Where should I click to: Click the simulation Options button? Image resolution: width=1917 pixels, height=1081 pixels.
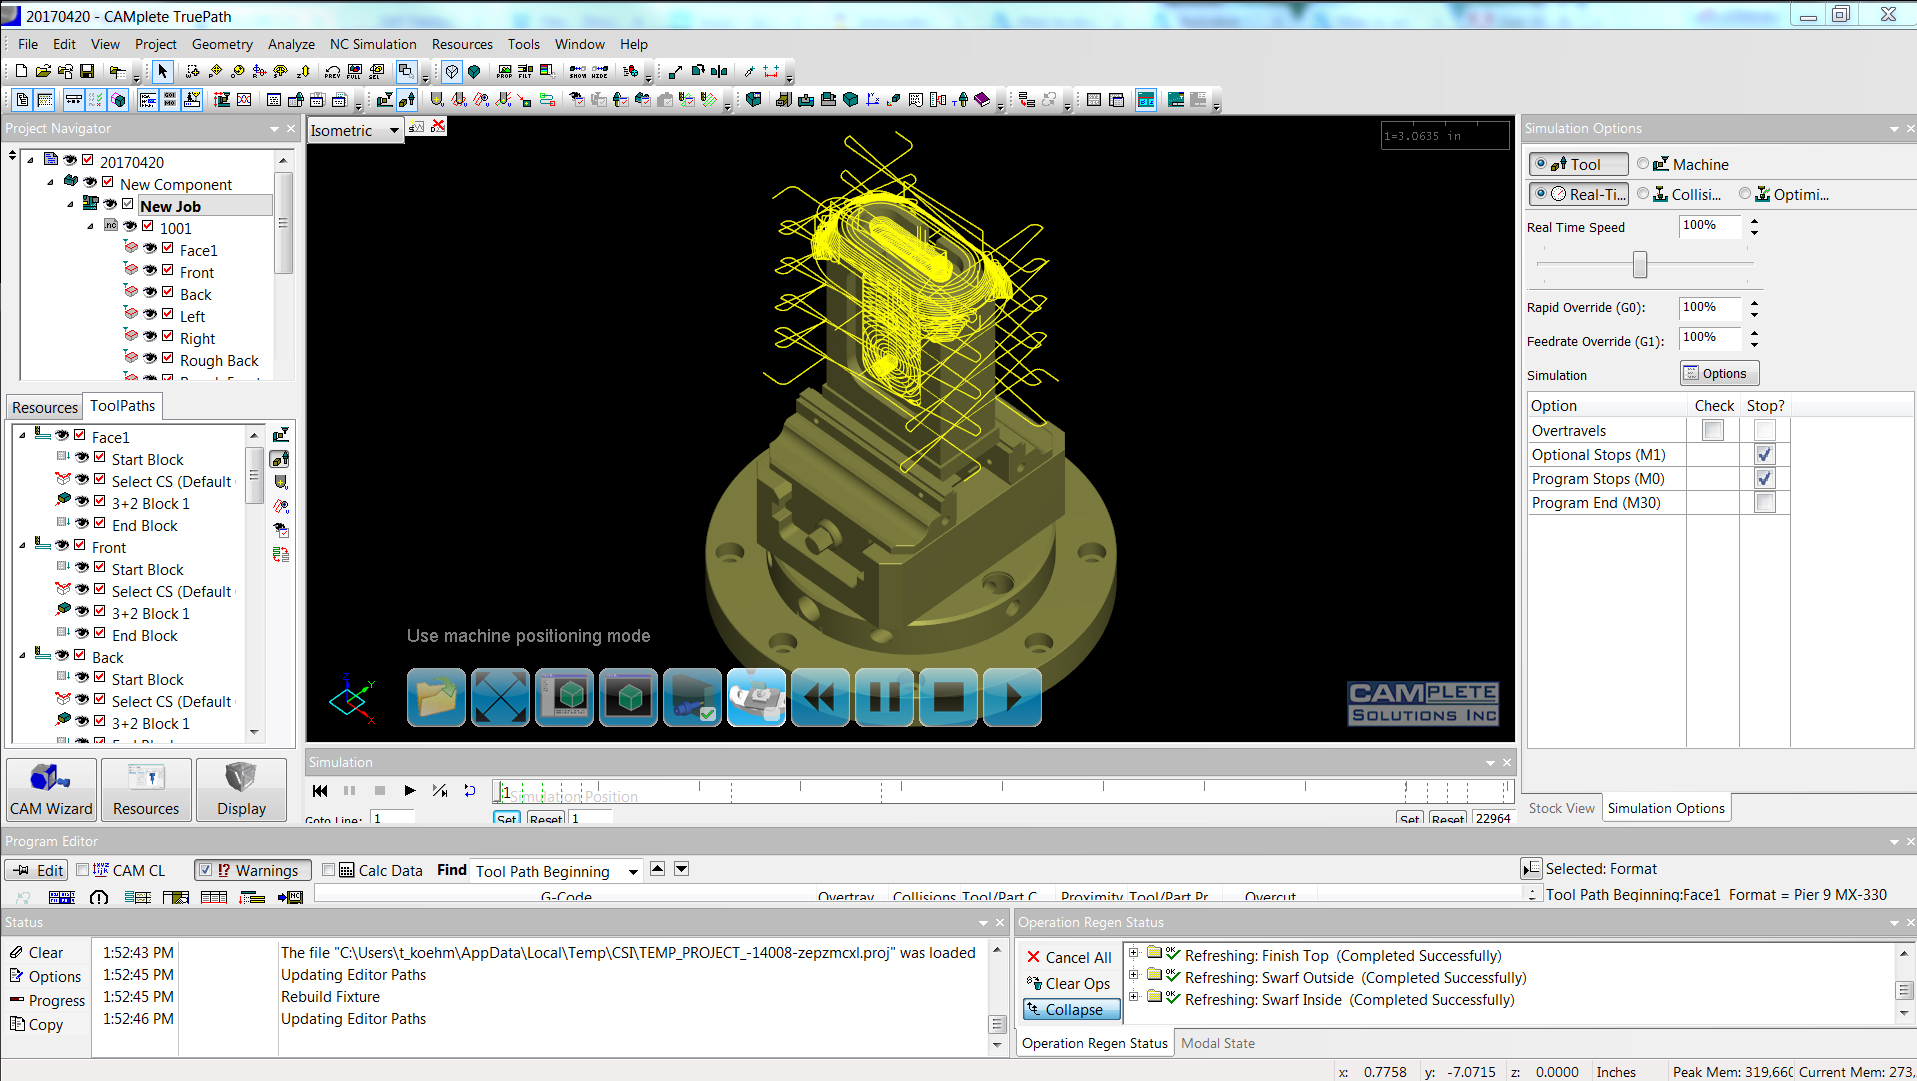tap(1719, 373)
